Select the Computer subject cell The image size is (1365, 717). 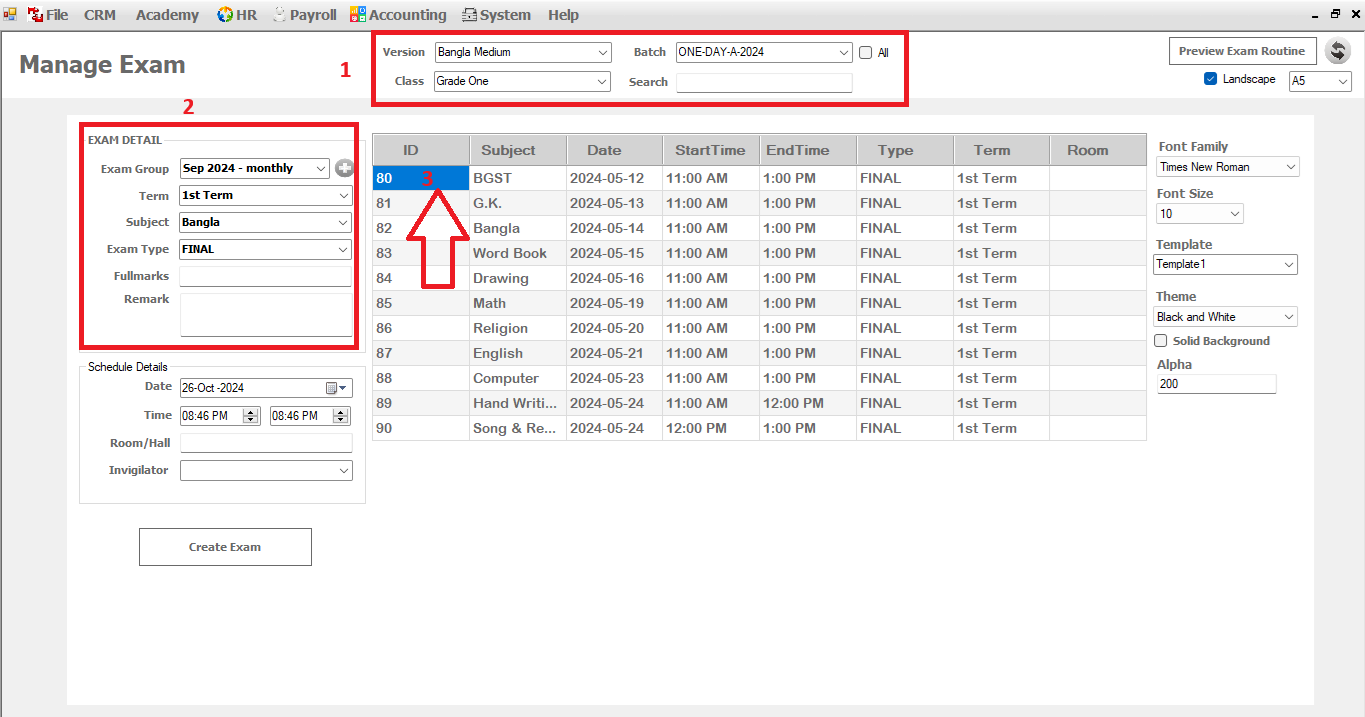tap(518, 378)
